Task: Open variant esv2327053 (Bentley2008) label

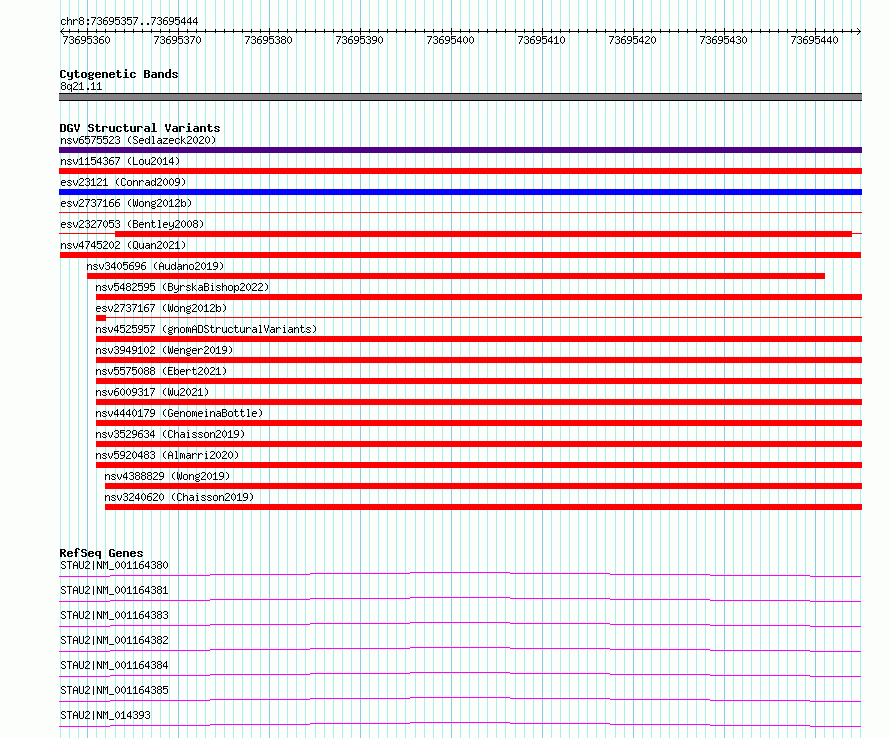Action: (x=132, y=224)
